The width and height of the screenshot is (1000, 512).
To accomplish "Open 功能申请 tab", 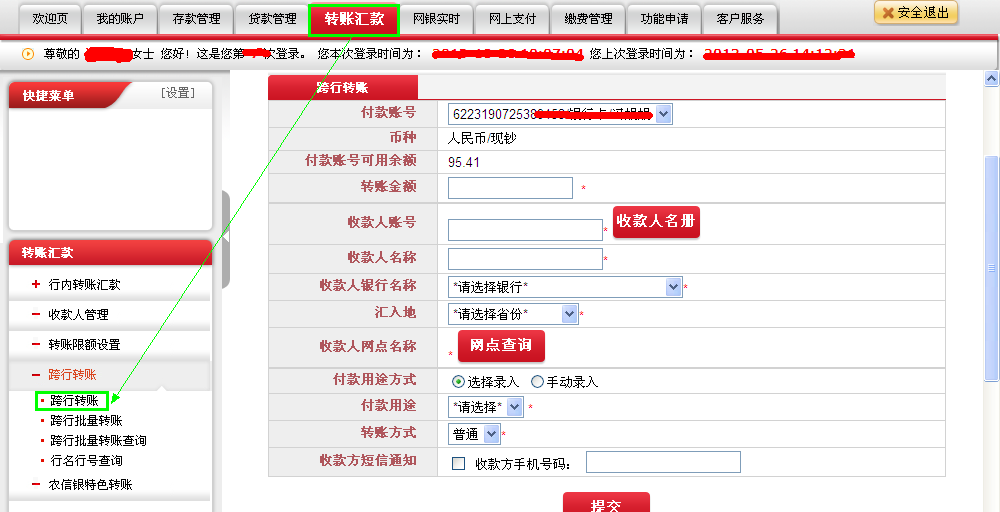I will tap(665, 19).
